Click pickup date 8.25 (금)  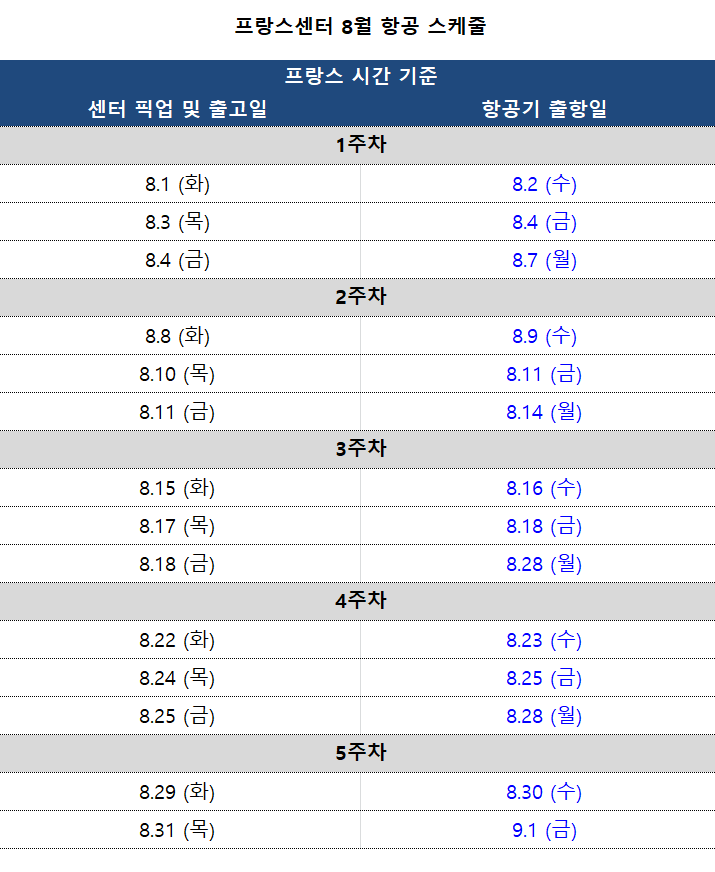coord(177,716)
